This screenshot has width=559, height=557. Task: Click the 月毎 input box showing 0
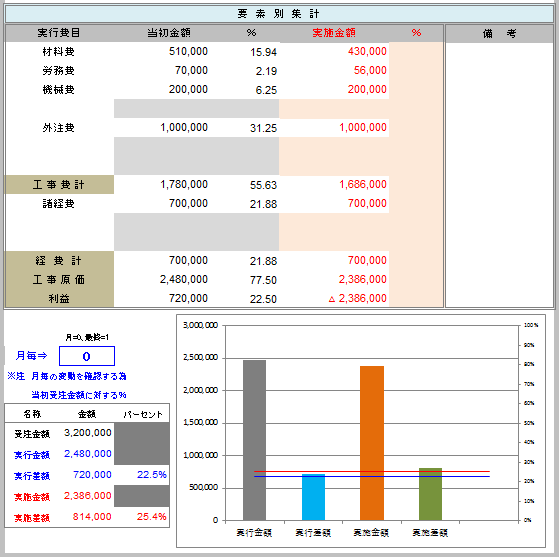pos(87,356)
